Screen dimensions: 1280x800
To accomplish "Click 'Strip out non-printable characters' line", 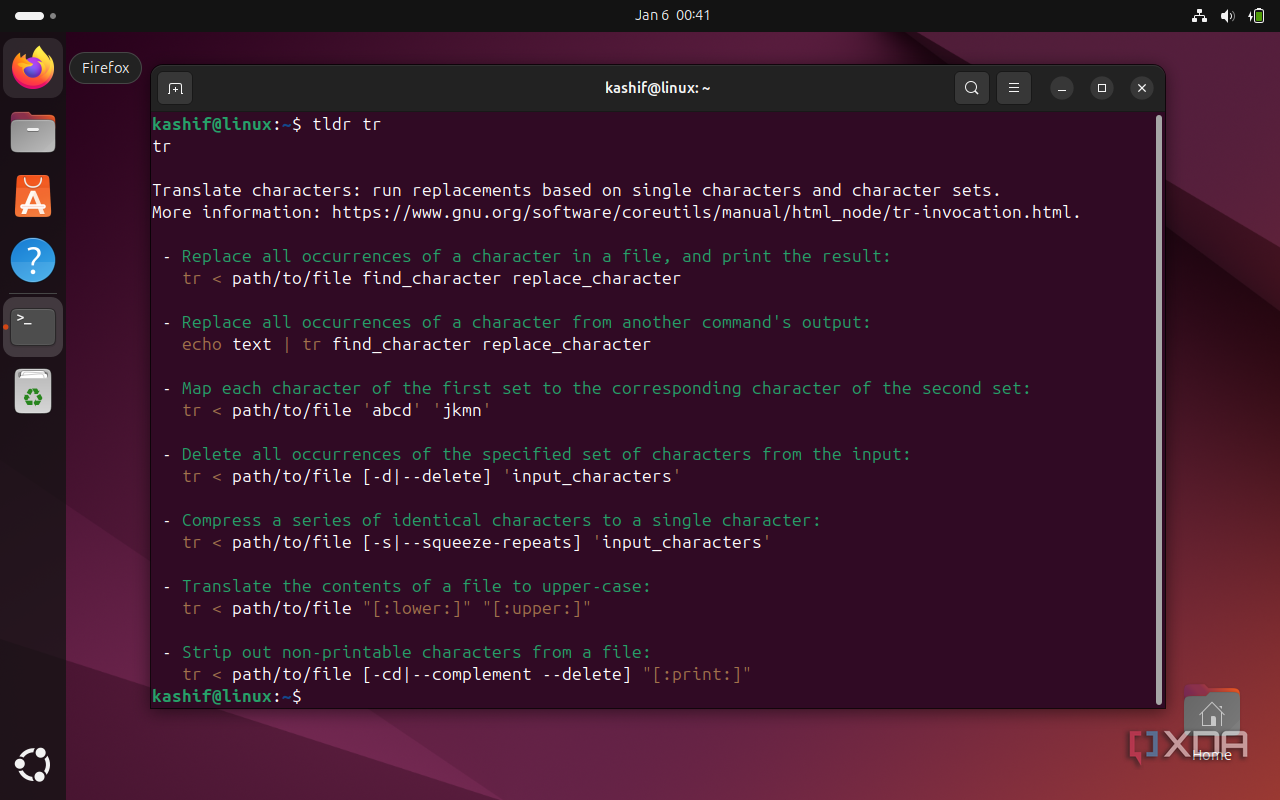I will click(416, 652).
